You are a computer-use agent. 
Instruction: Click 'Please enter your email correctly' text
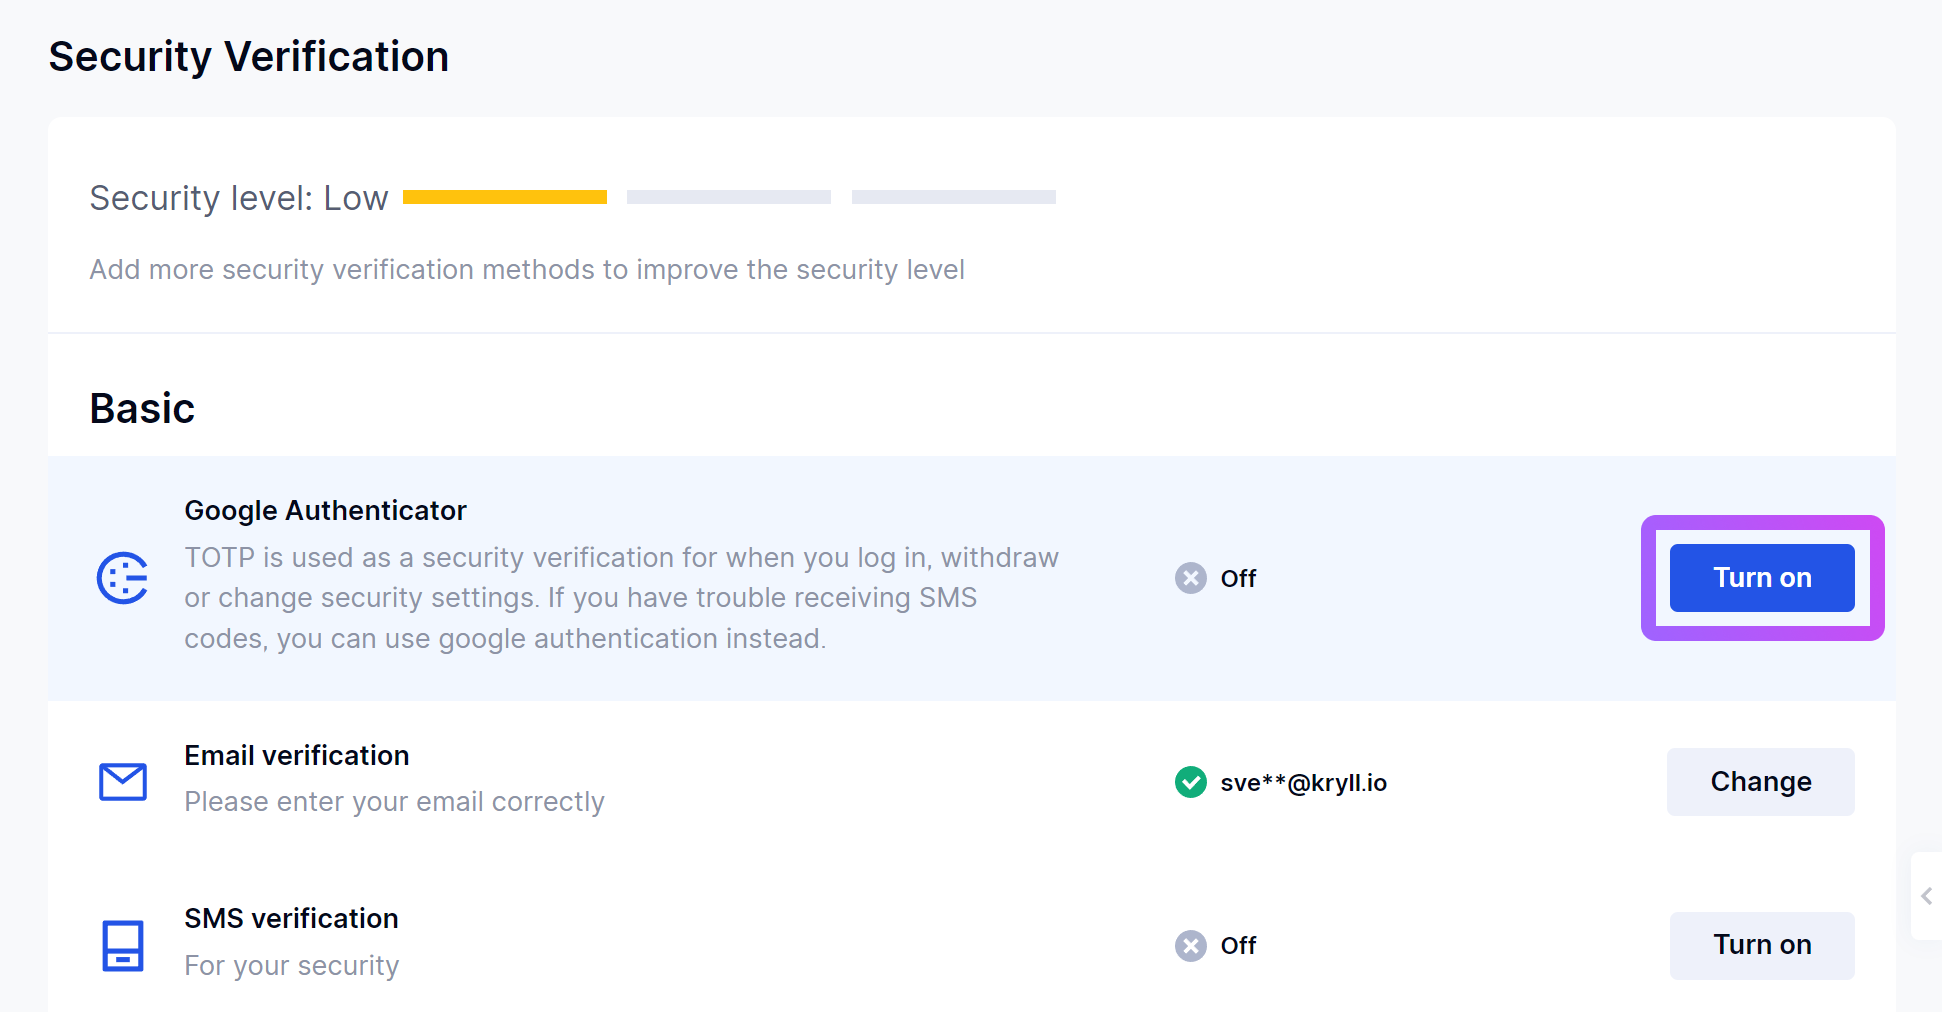[x=395, y=802]
